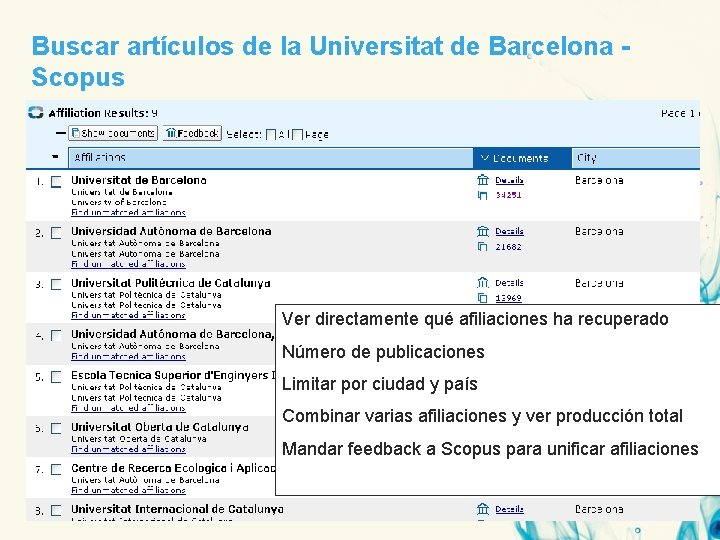The width and height of the screenshot is (720, 540).
Task: Click the 'Limitar por ciudad y país' line
Action: pyautogui.click(x=380, y=384)
